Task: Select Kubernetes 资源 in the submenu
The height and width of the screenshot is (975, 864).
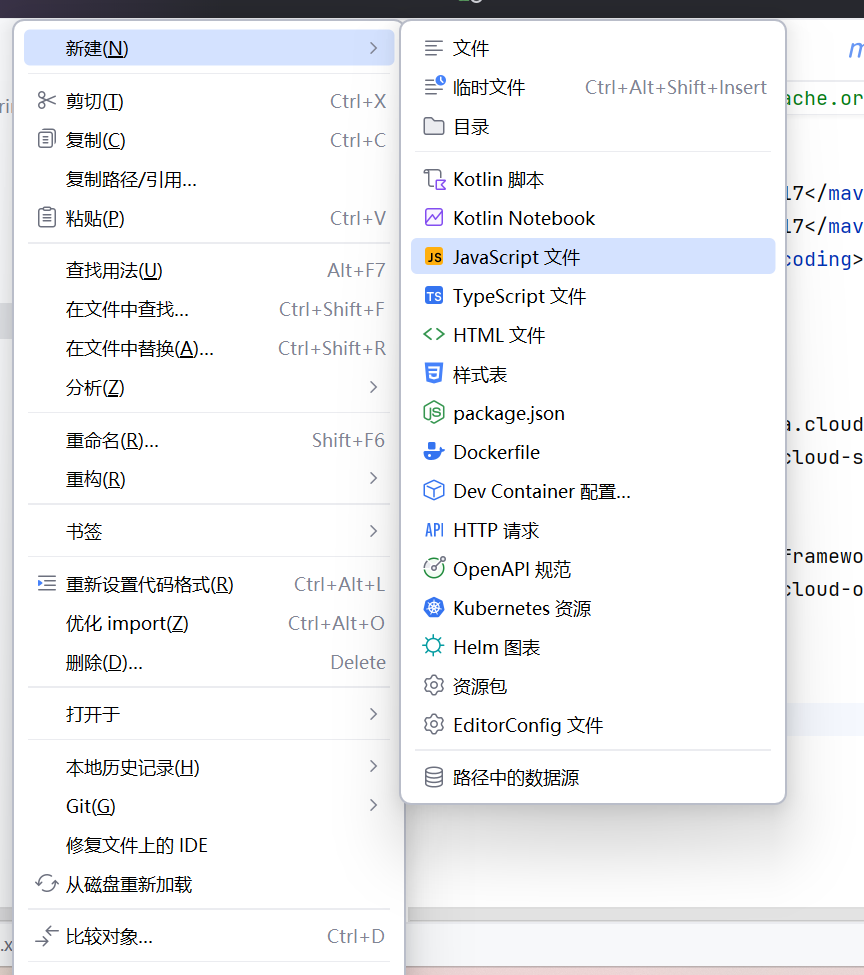Action: 593,608
